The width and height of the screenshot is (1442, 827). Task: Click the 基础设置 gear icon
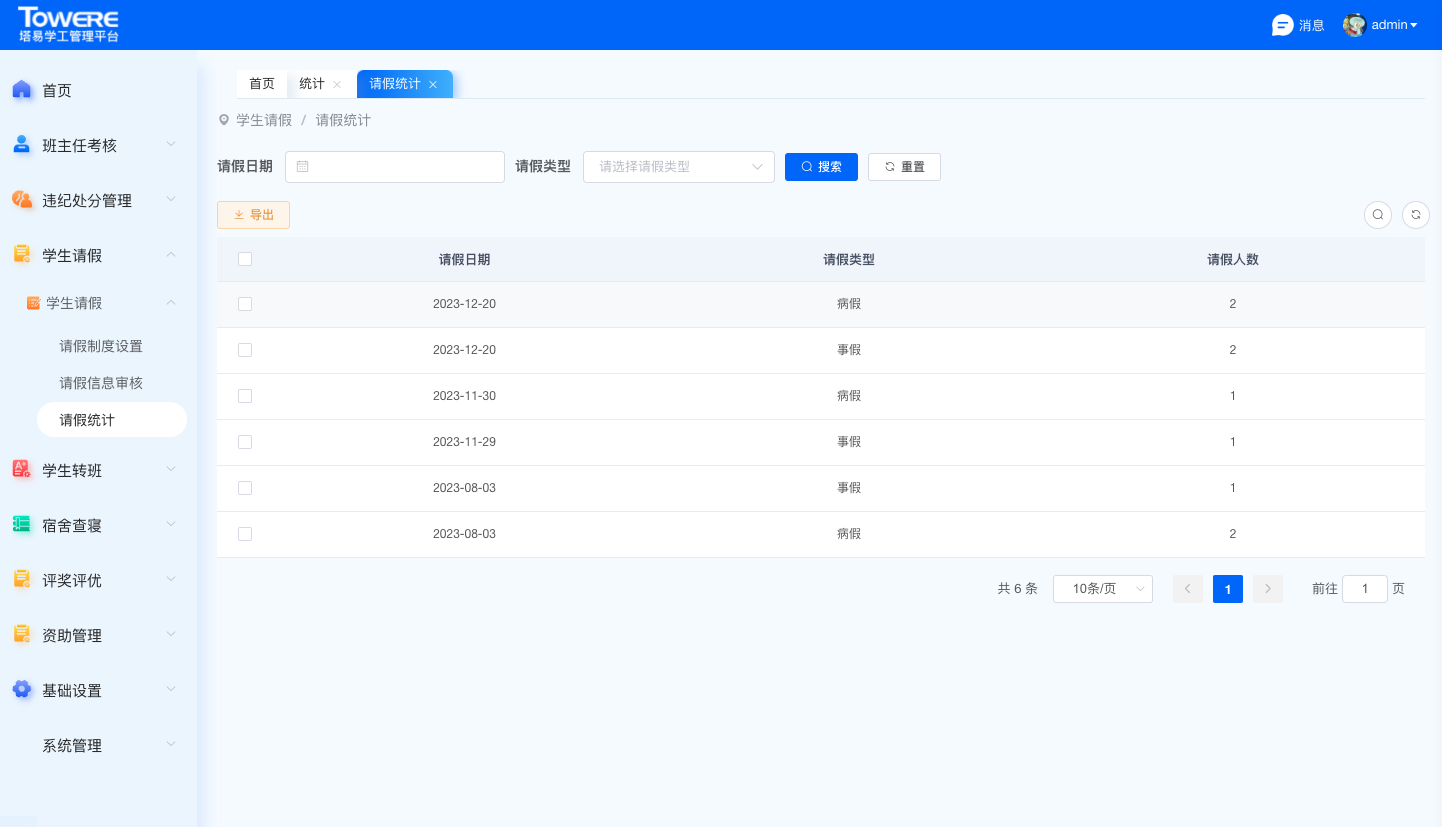[x=22, y=690]
